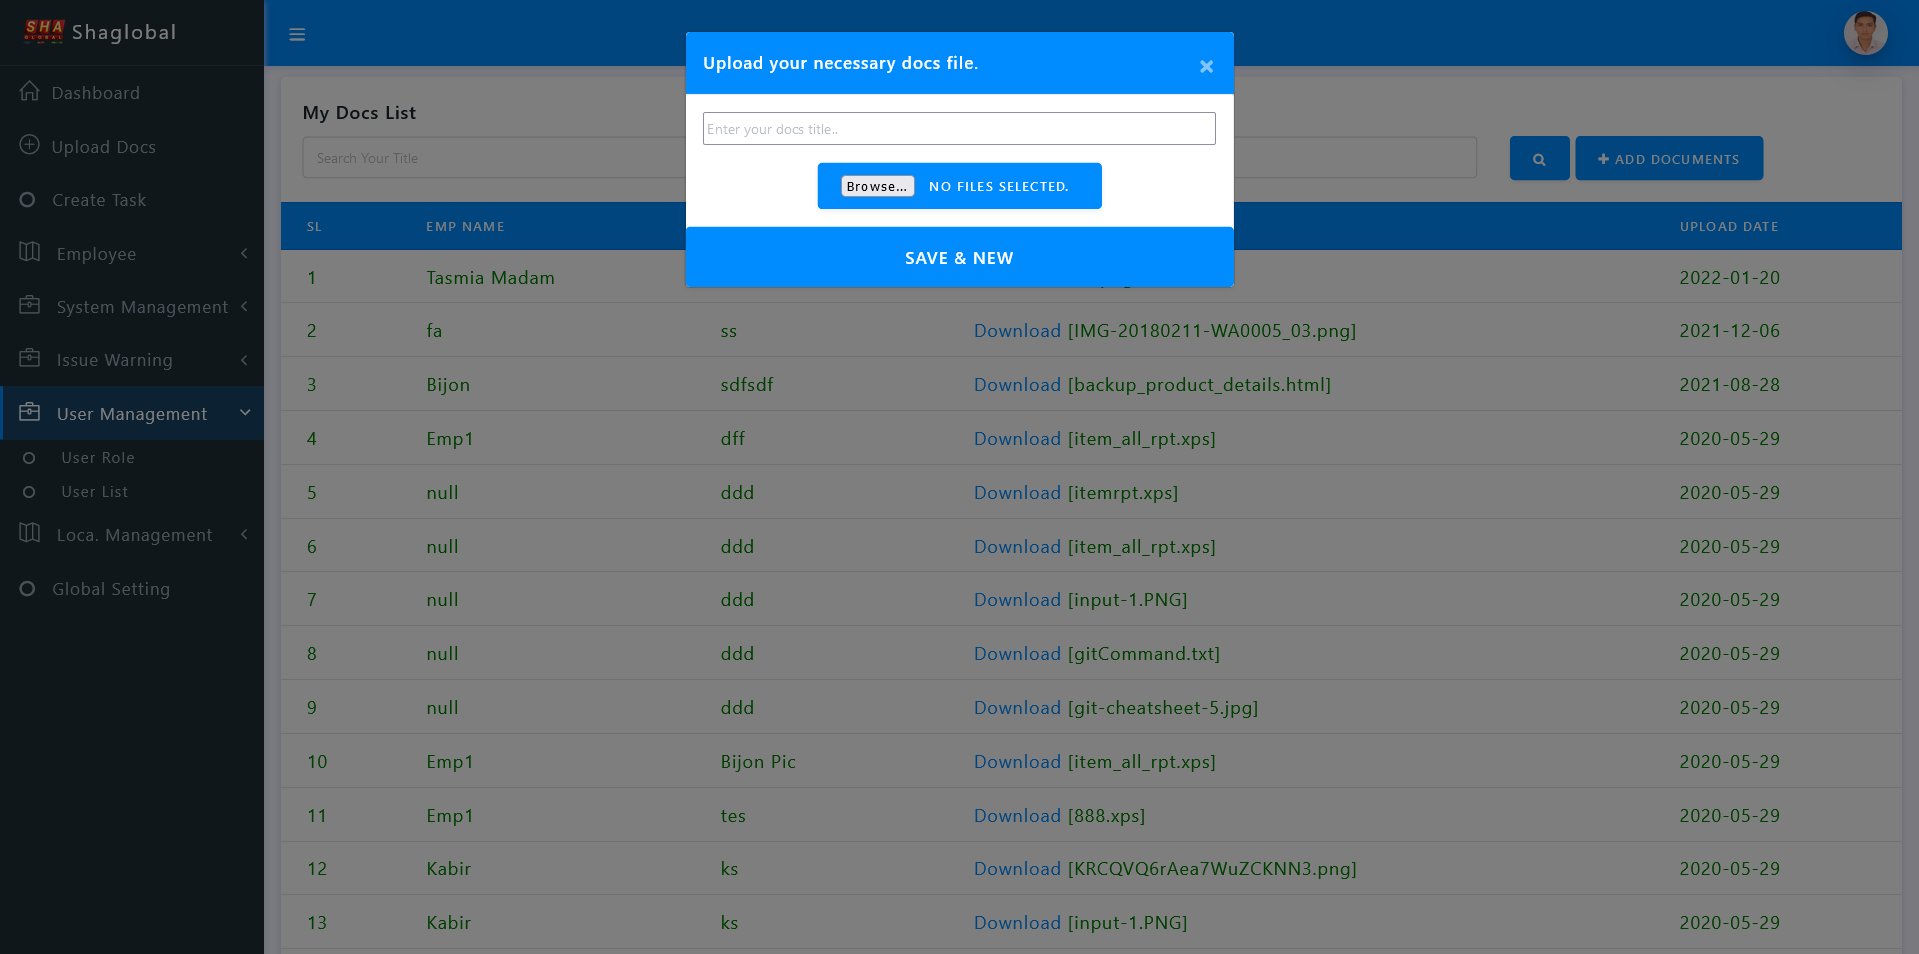
Task: Click the docs title input field
Action: [958, 129]
